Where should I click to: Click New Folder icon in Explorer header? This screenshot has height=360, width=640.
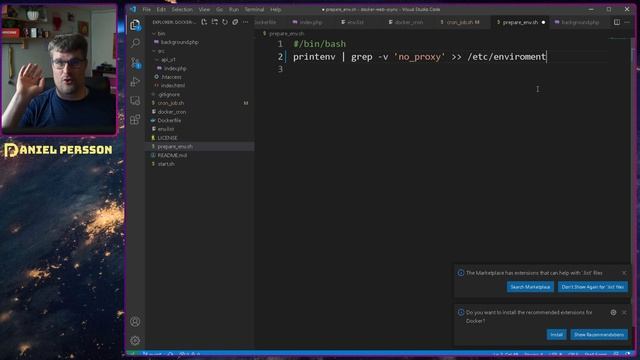215,22
